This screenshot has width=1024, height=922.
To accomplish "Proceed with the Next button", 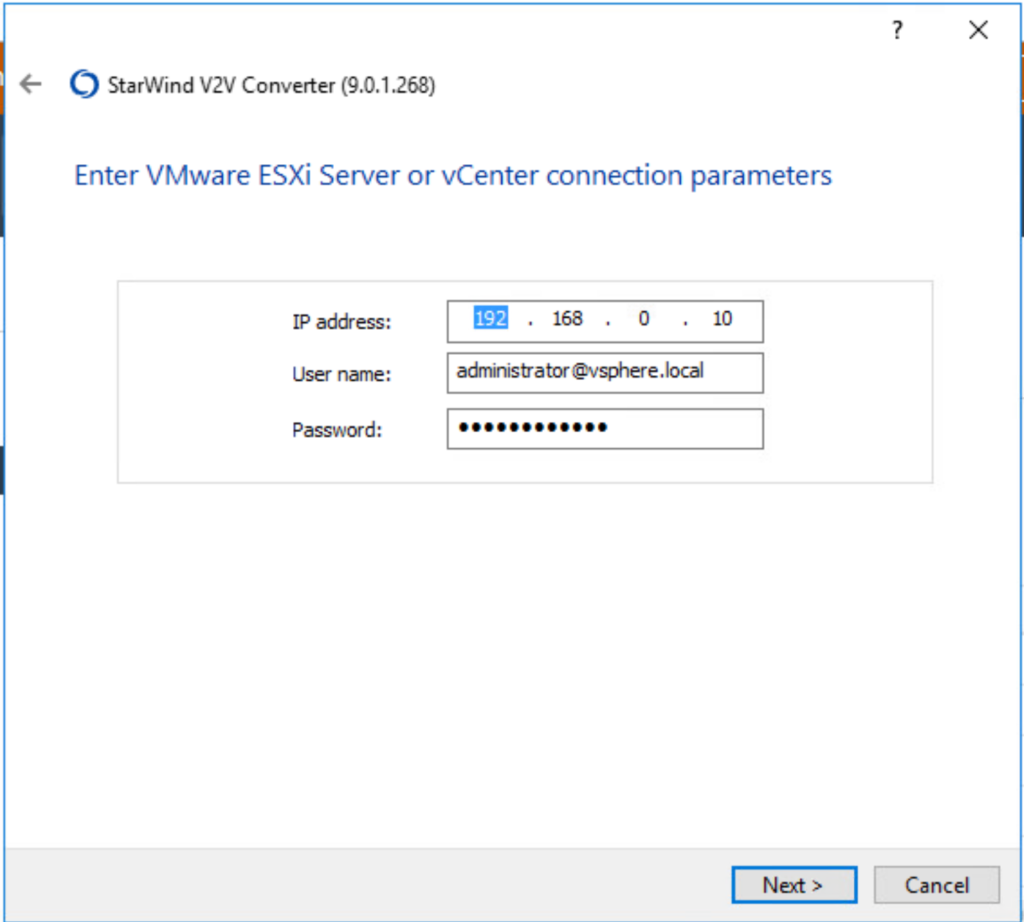I will point(794,885).
